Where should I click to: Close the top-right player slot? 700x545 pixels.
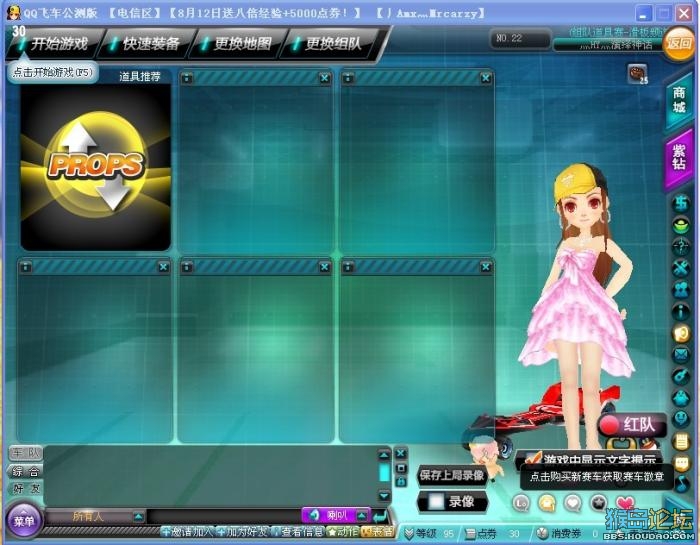pyautogui.click(x=486, y=78)
